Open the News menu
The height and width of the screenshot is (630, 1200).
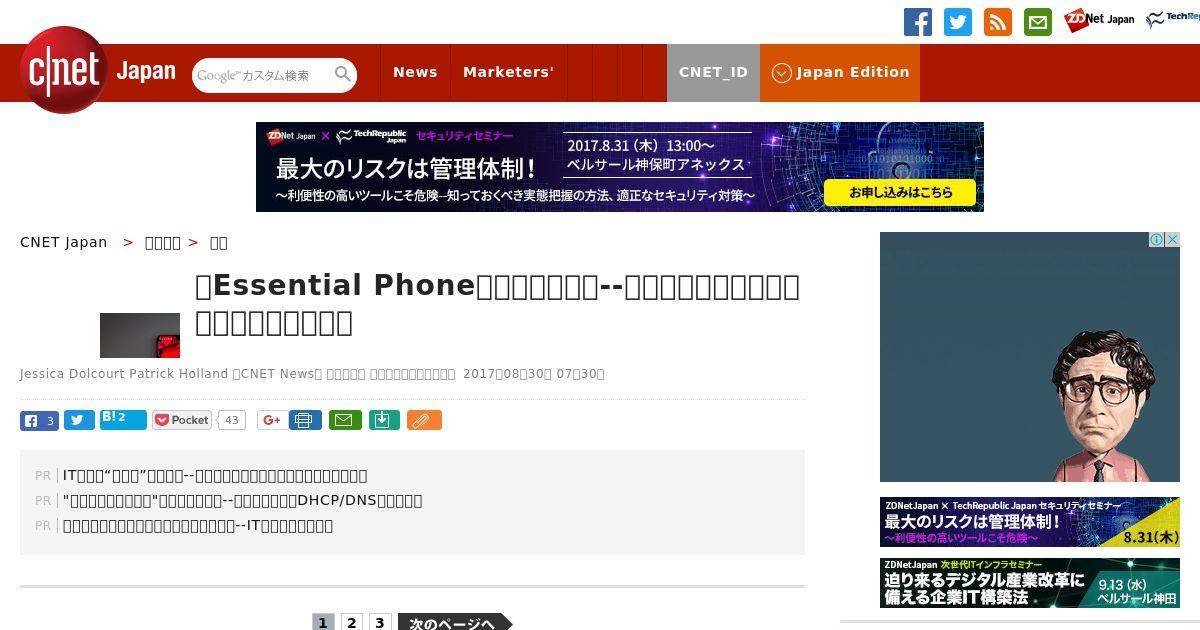415,72
